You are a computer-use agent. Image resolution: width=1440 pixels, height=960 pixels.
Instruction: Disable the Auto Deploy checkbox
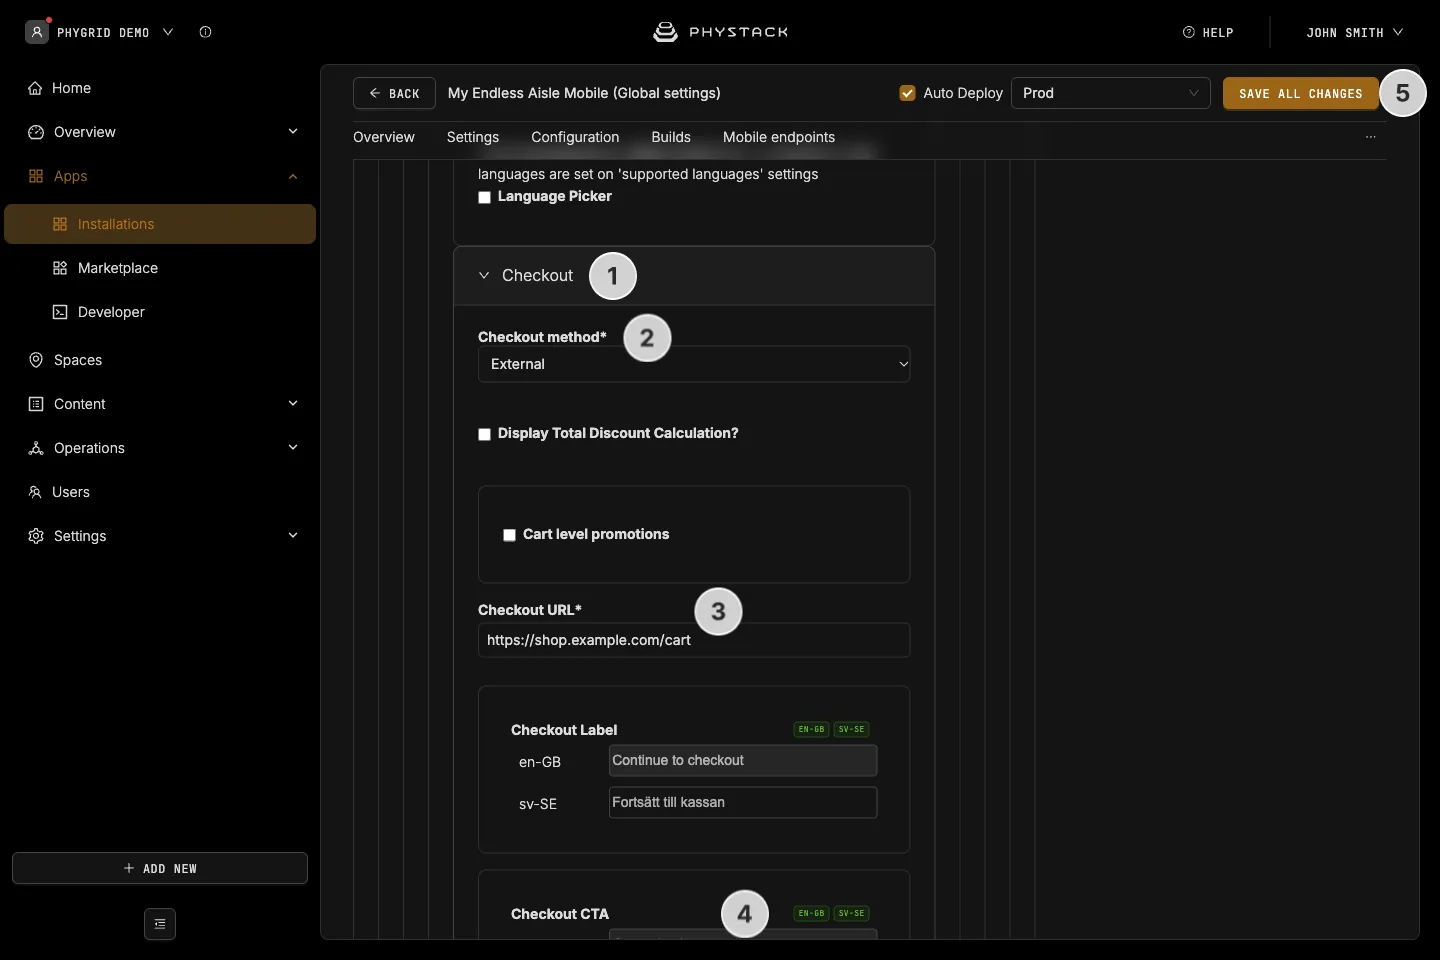pyautogui.click(x=908, y=93)
